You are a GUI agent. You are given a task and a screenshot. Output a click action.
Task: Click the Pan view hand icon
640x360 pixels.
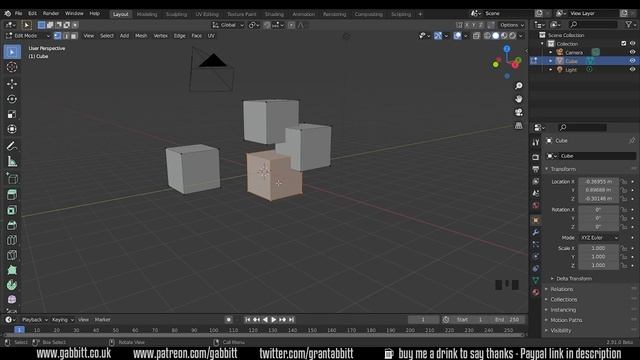(518, 99)
